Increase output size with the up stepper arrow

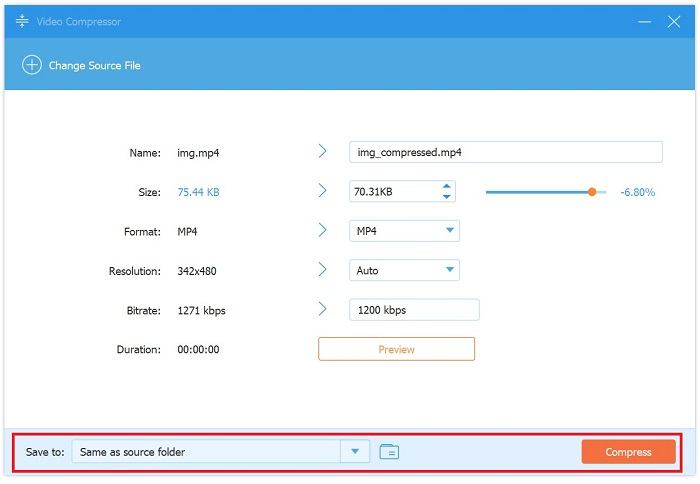coord(447,186)
